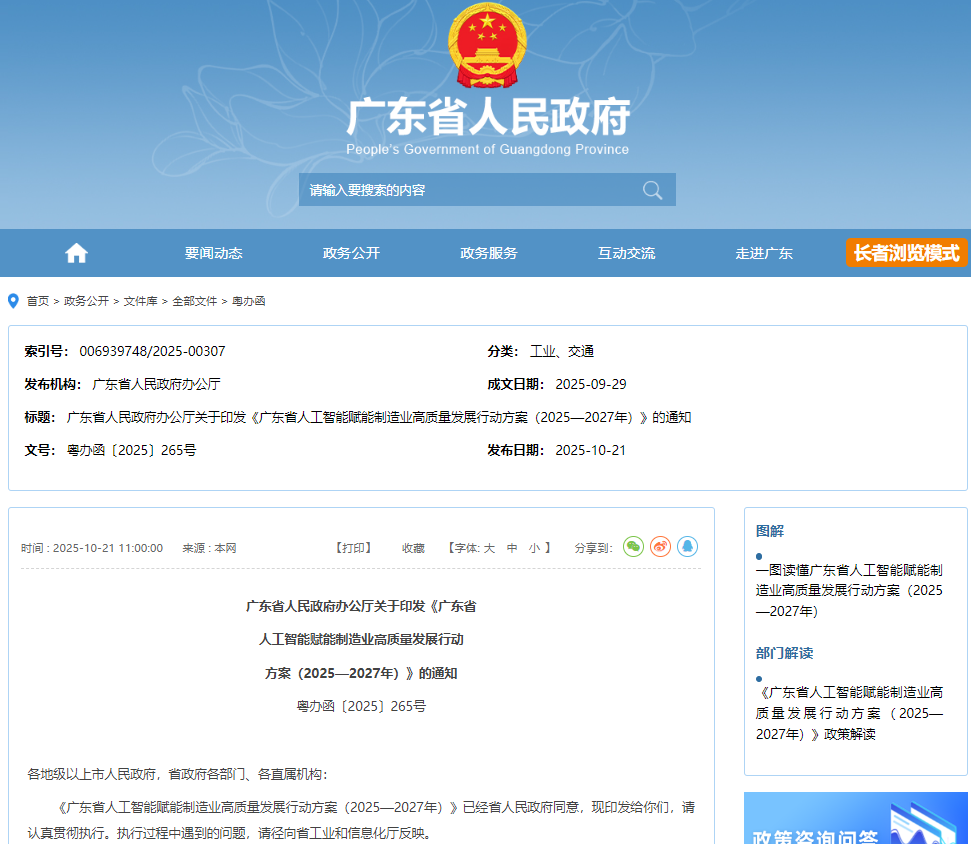The width and height of the screenshot is (971, 844).
Task: Switch font size to 中
Action: coord(513,547)
